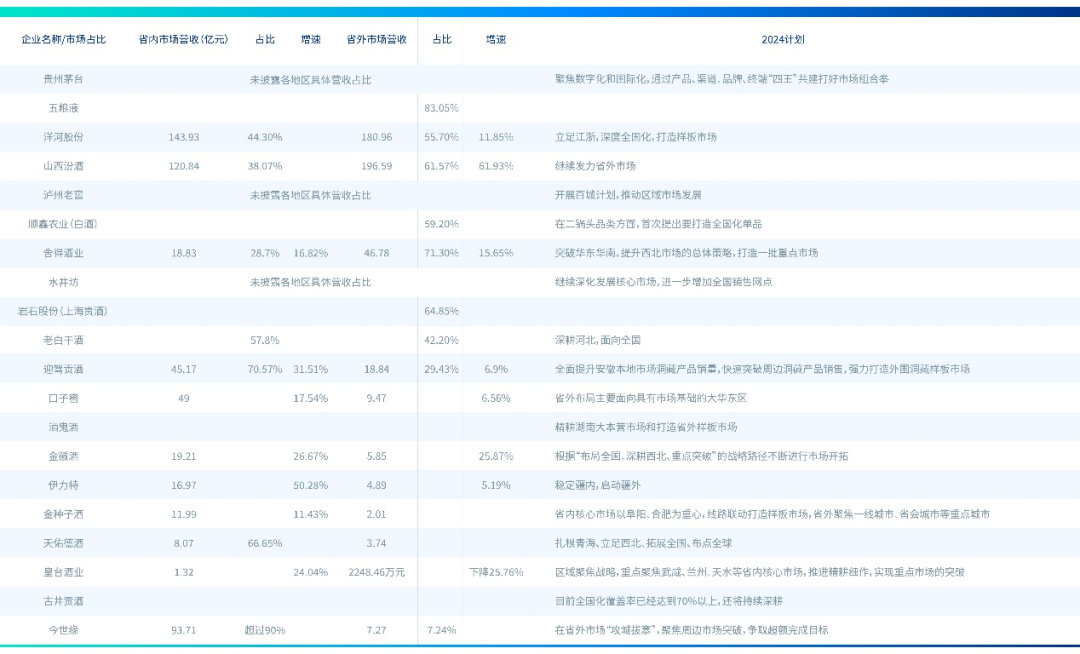Click the 59.20% share cell
The image size is (1080, 654).
coord(442,224)
